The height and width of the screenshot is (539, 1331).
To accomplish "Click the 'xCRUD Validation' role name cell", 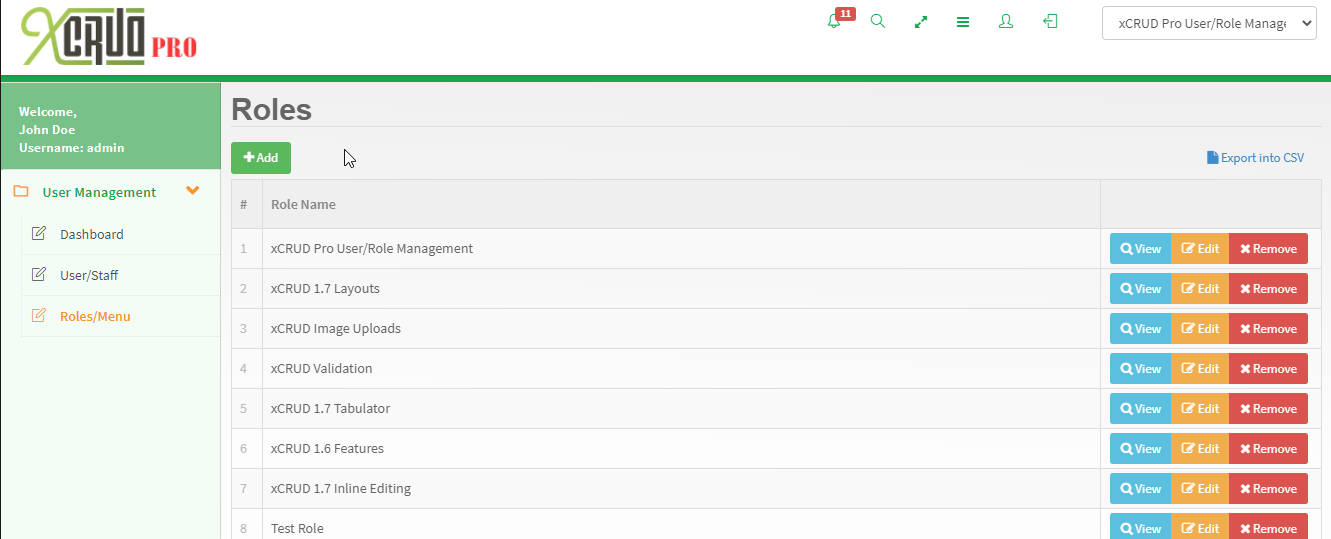I will [681, 369].
